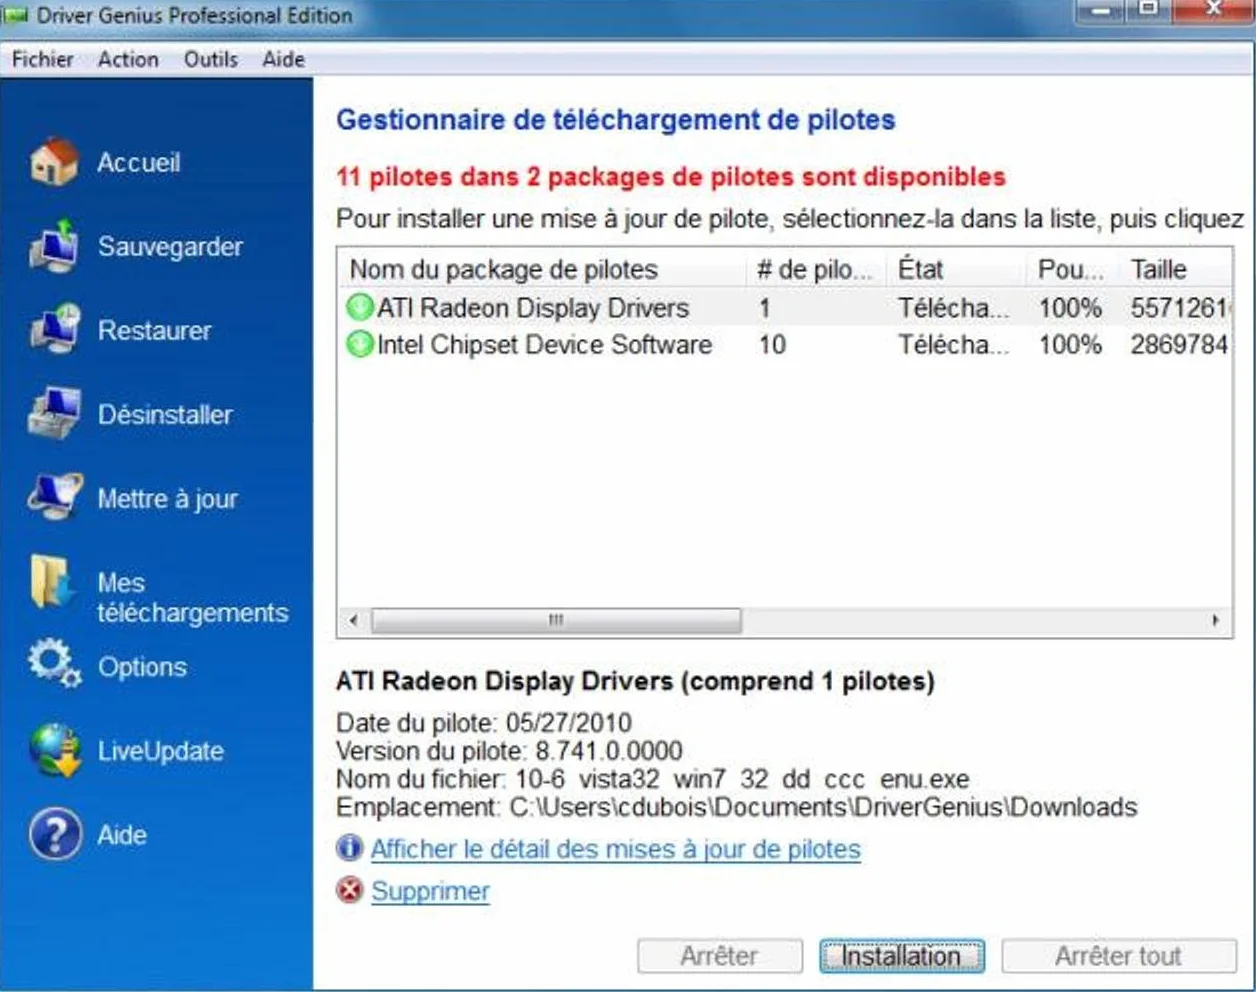1256x992 pixels.
Task: Click the Supprimer link
Action: [430, 891]
